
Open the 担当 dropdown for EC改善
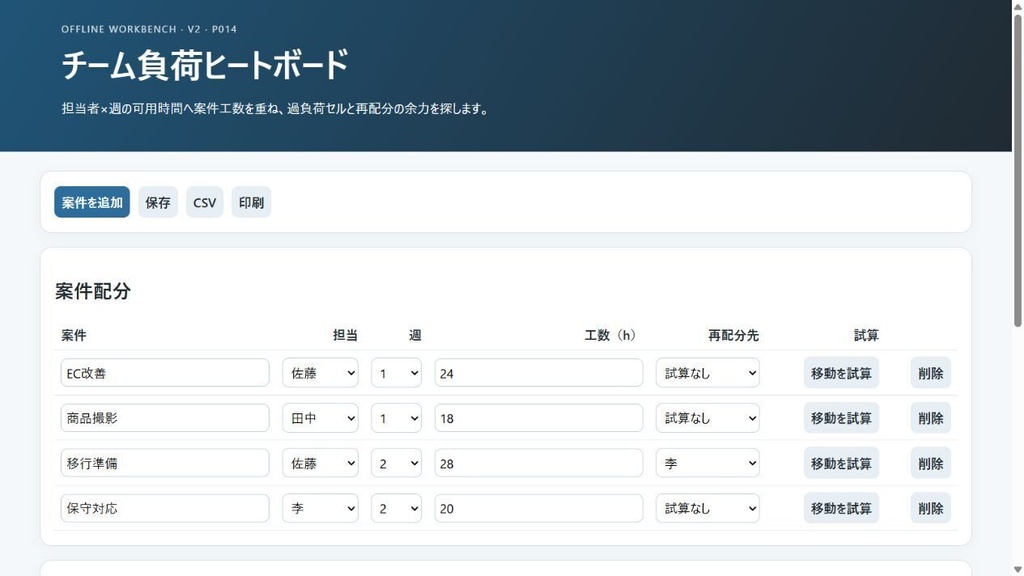click(321, 373)
